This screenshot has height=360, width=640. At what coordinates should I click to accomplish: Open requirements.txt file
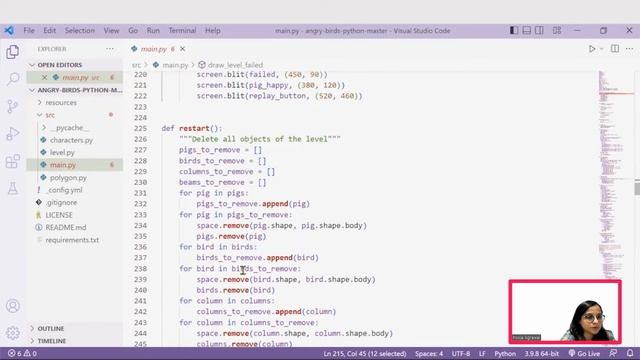(x=72, y=240)
